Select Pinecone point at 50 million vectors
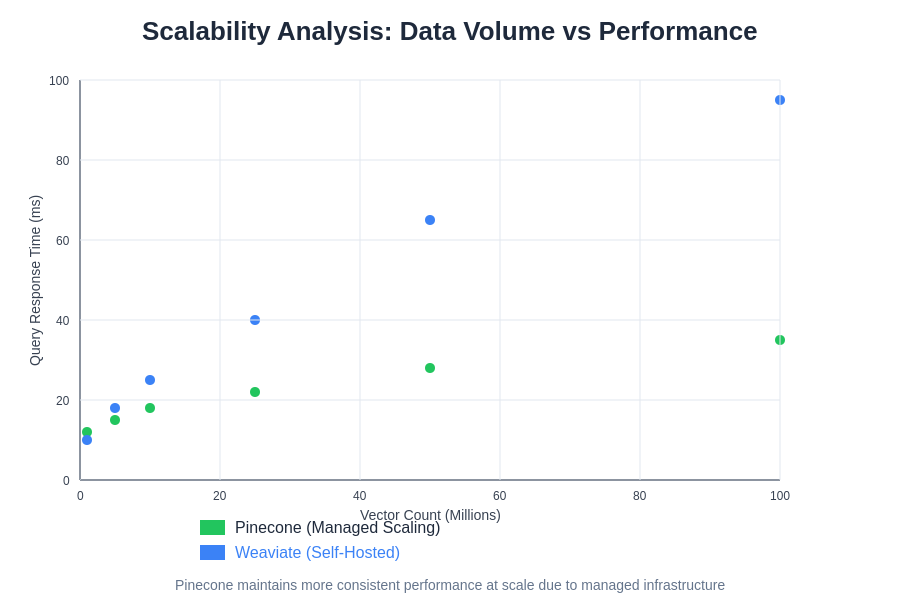Image resolution: width=900 pixels, height=600 pixels. 430,368
